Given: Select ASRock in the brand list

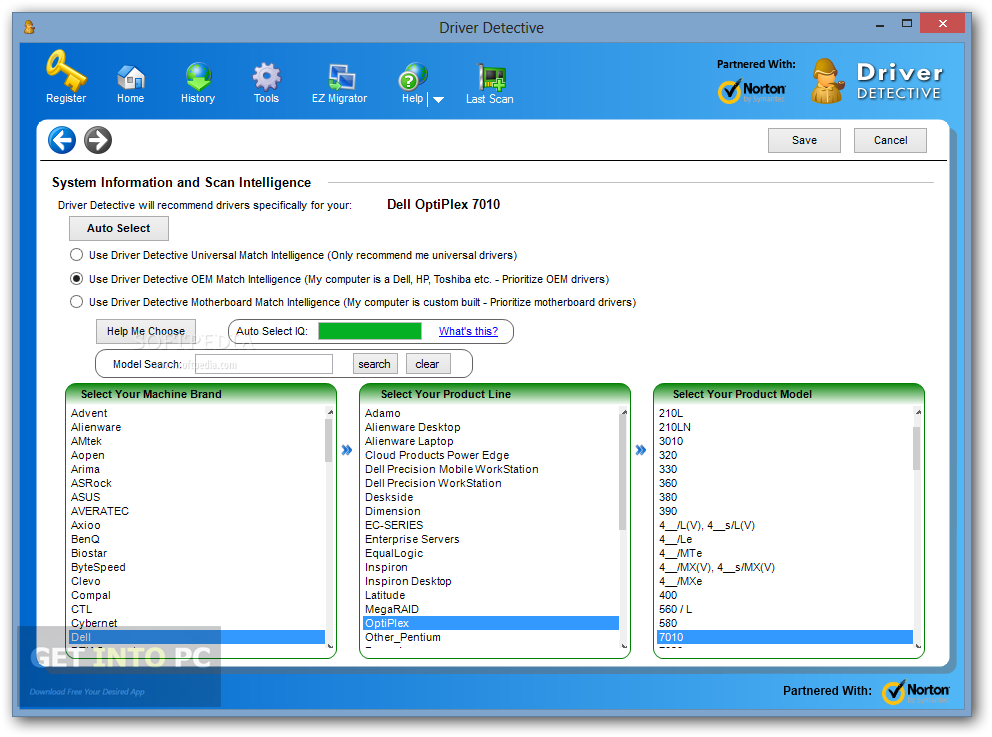Looking at the screenshot, I should click(x=91, y=483).
